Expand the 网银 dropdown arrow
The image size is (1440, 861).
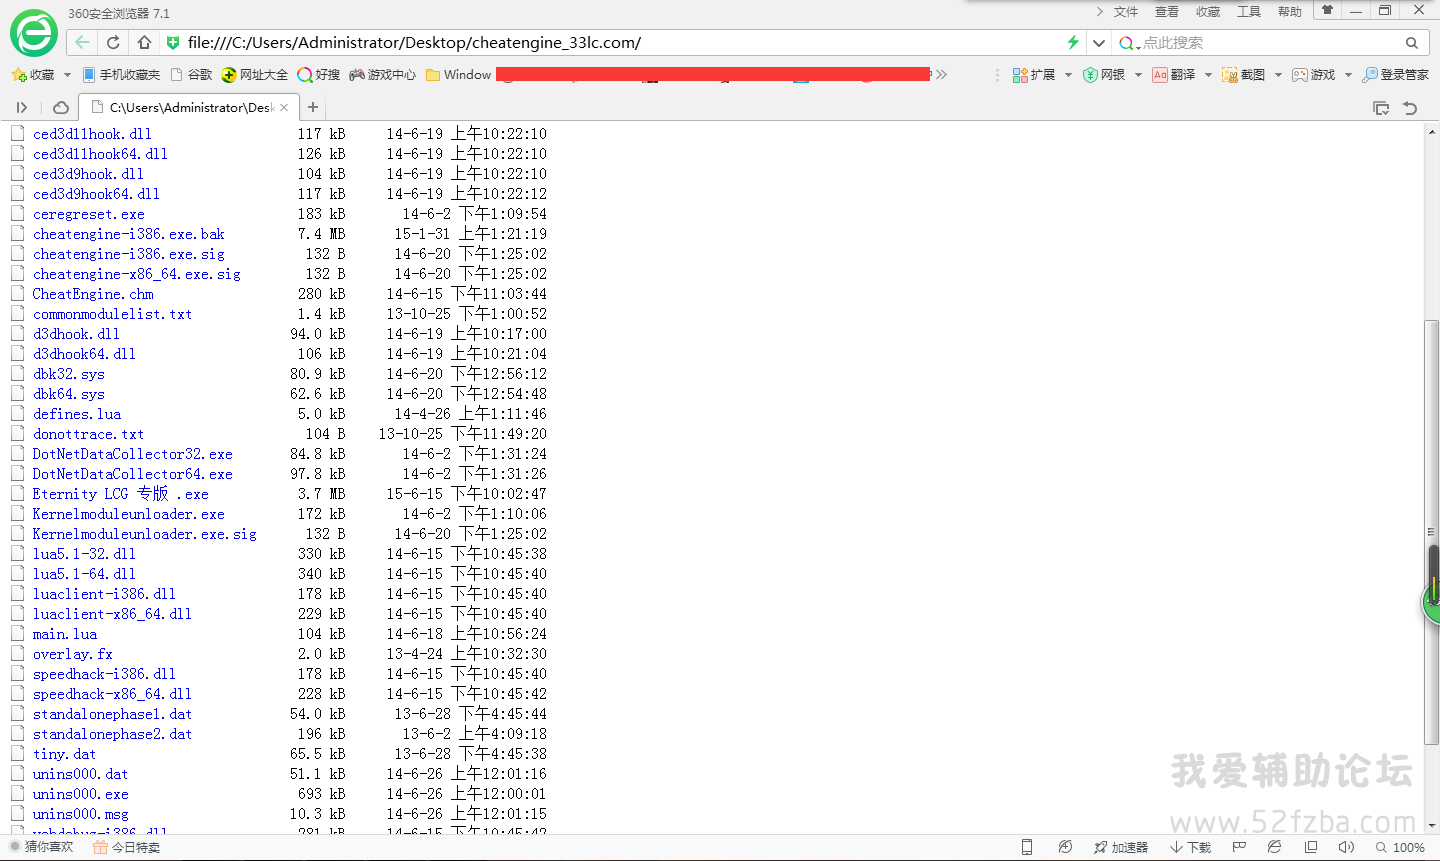tap(1138, 75)
